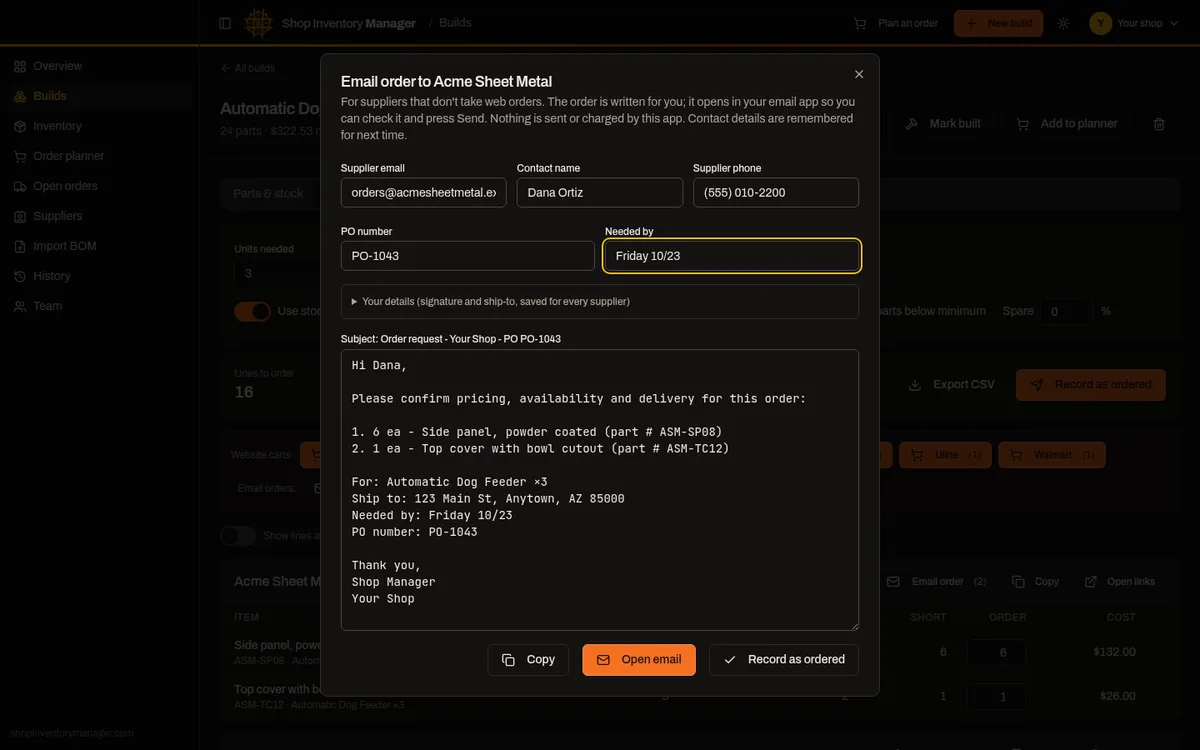The width and height of the screenshot is (1200, 750).
Task: Click Email order (2) in Acme section
Action: pyautogui.click(x=936, y=581)
